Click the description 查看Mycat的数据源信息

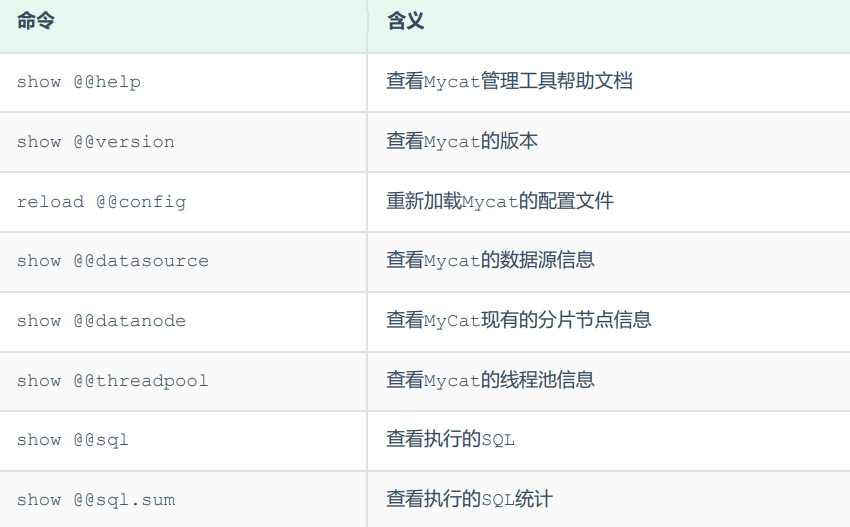[490, 261]
